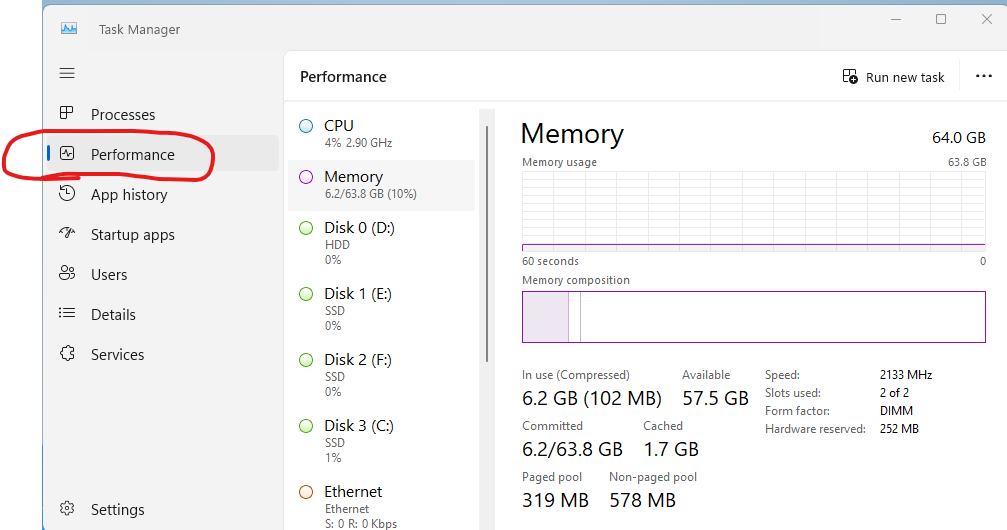Click the Disk 3 green circle indicator
Image resolution: width=1007 pixels, height=530 pixels.
point(306,426)
